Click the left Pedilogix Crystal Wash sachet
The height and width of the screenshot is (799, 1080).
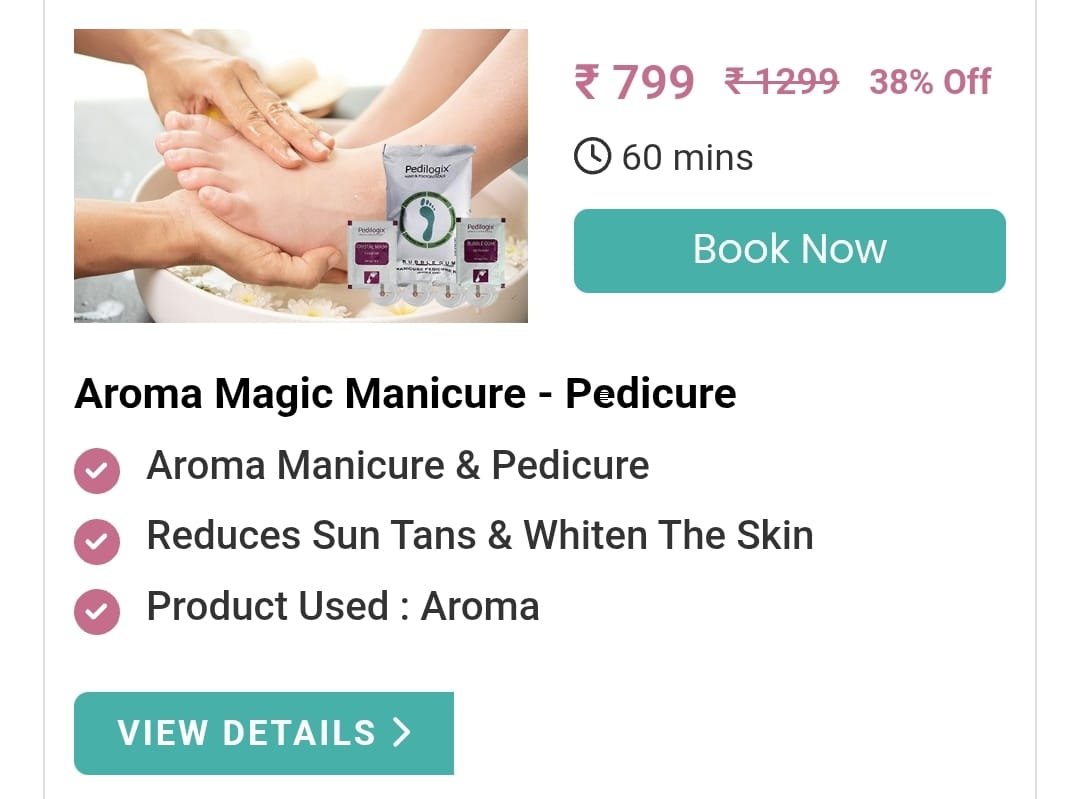tap(372, 254)
